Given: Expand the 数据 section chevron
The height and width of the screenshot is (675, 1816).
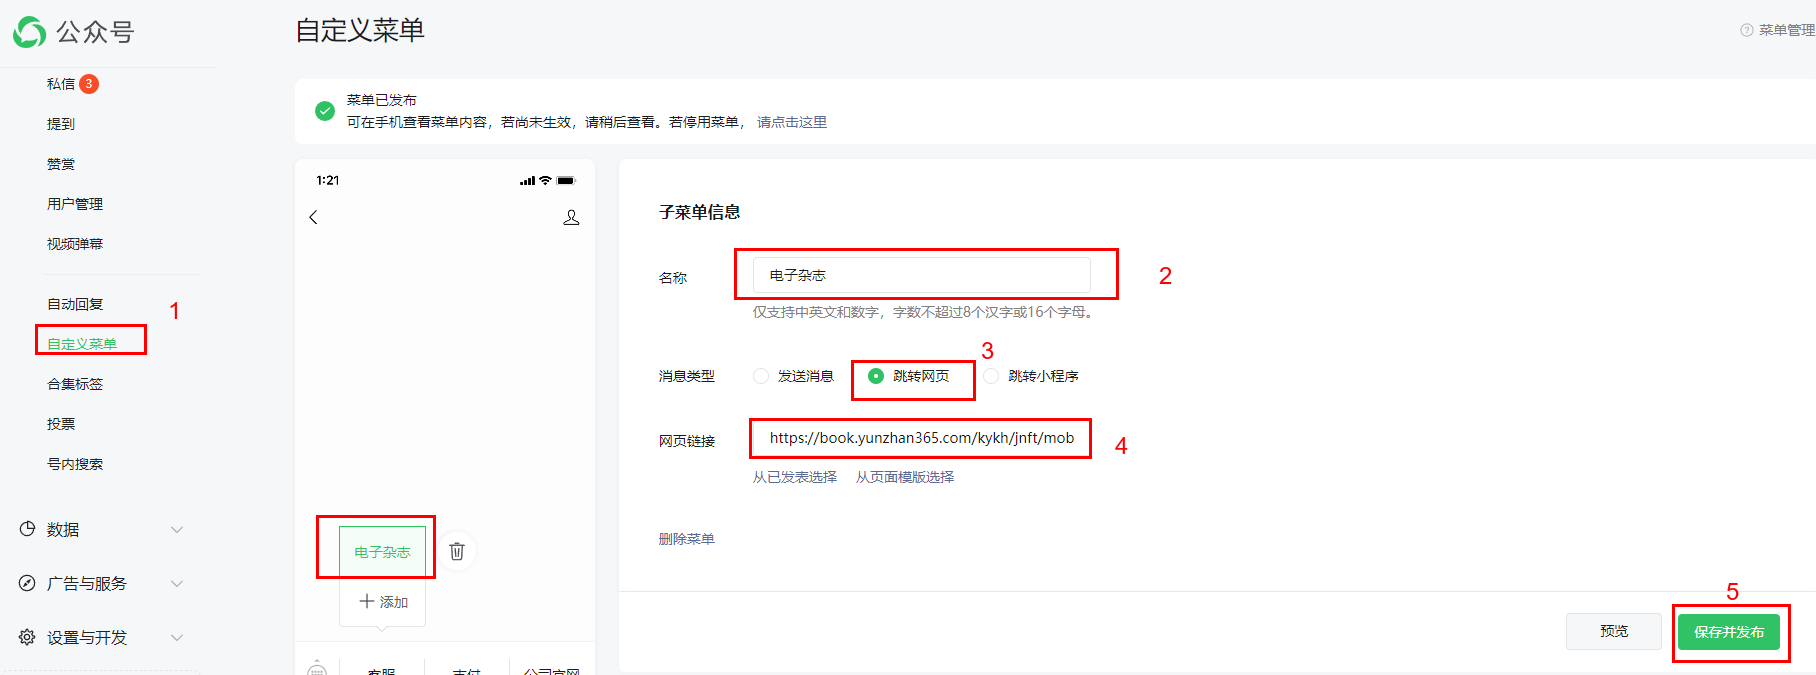Looking at the screenshot, I should pyautogui.click(x=177, y=529).
